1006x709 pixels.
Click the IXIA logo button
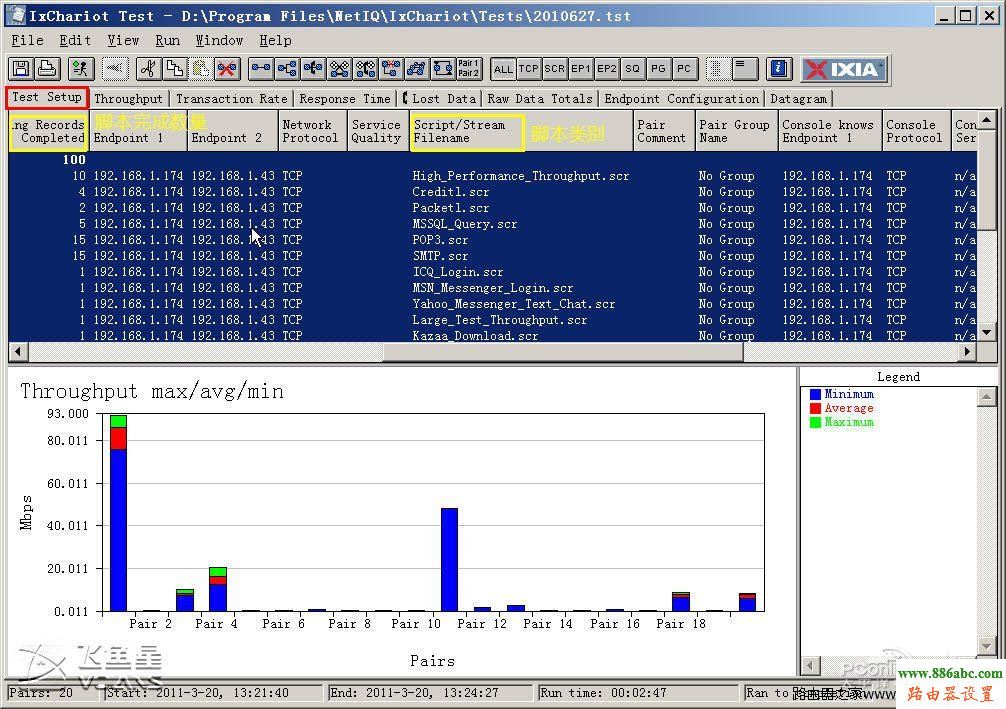point(844,69)
